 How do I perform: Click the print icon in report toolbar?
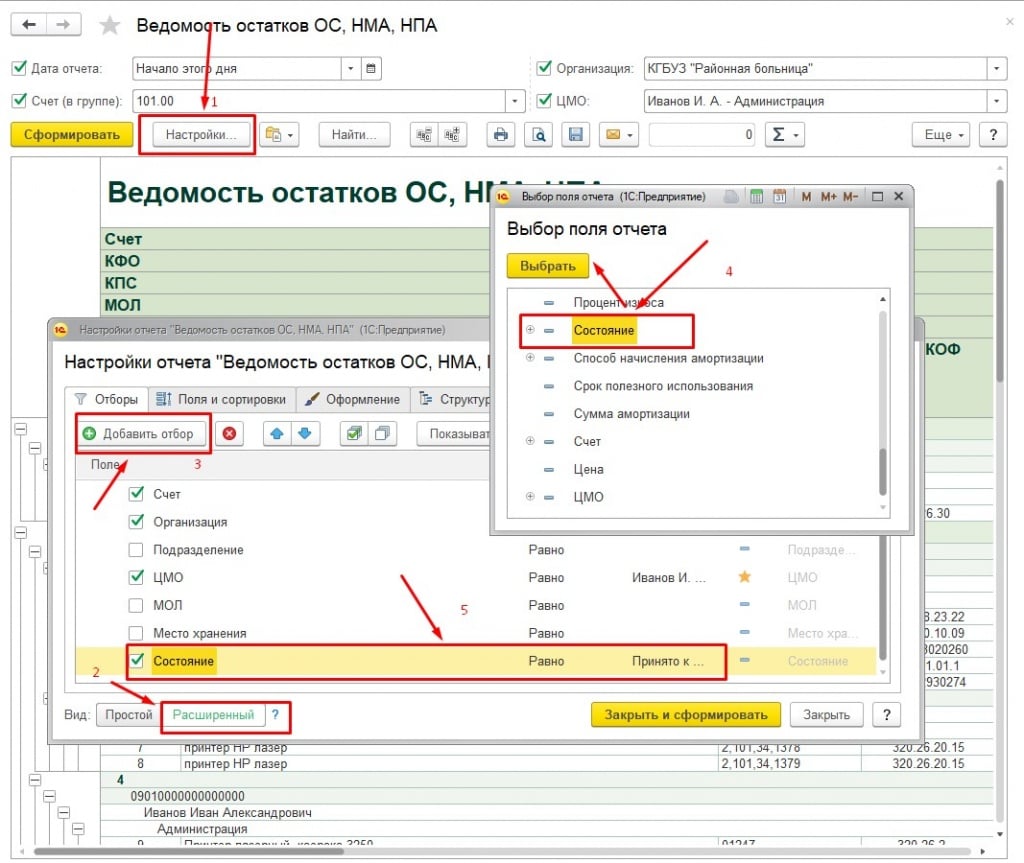501,135
